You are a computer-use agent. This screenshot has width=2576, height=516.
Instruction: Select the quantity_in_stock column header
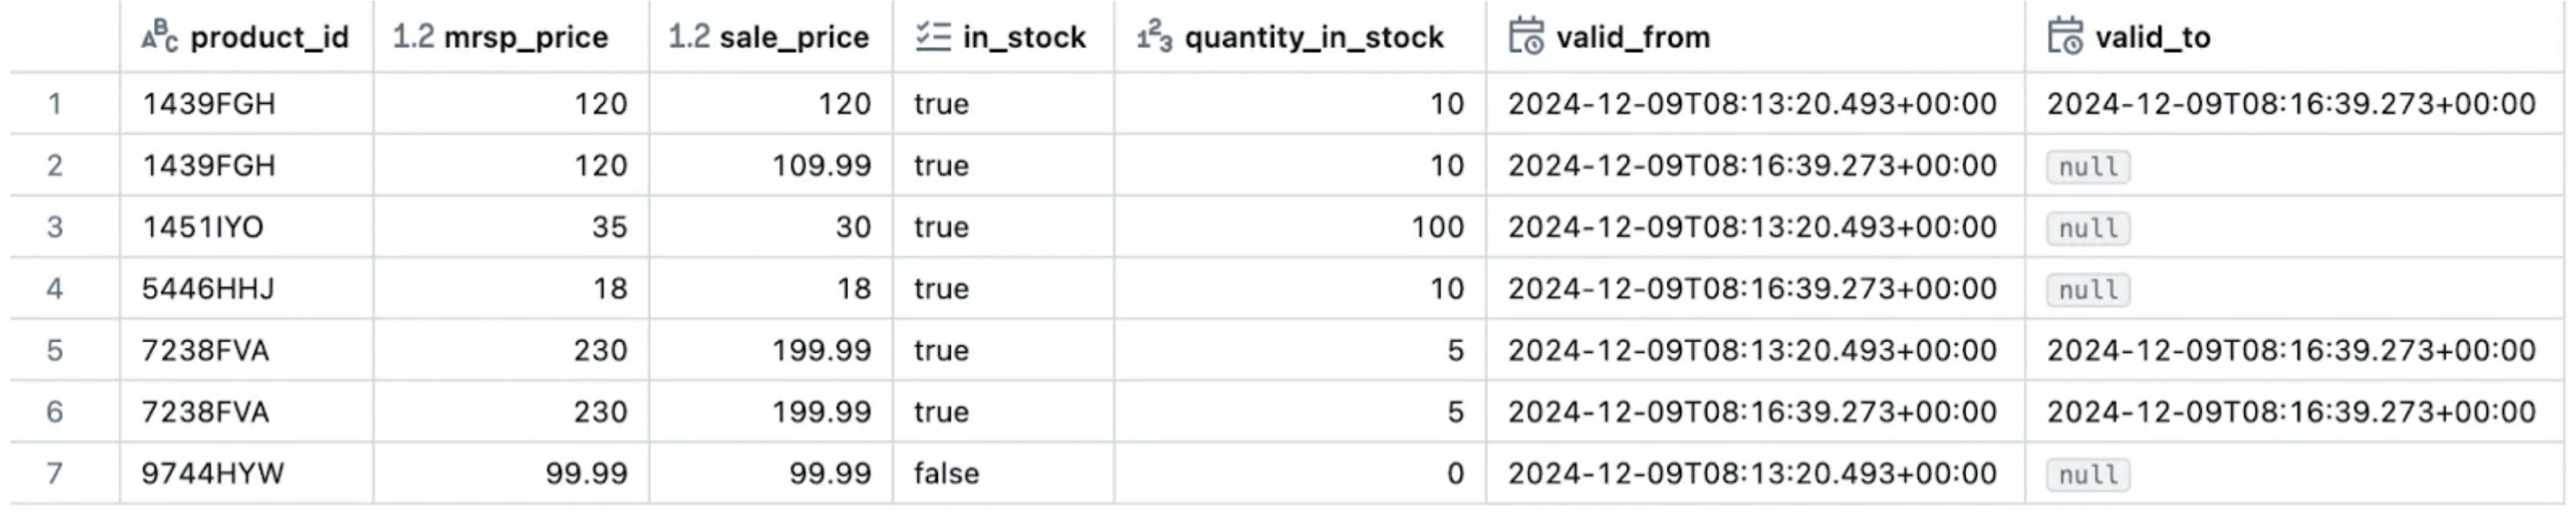1313,37
